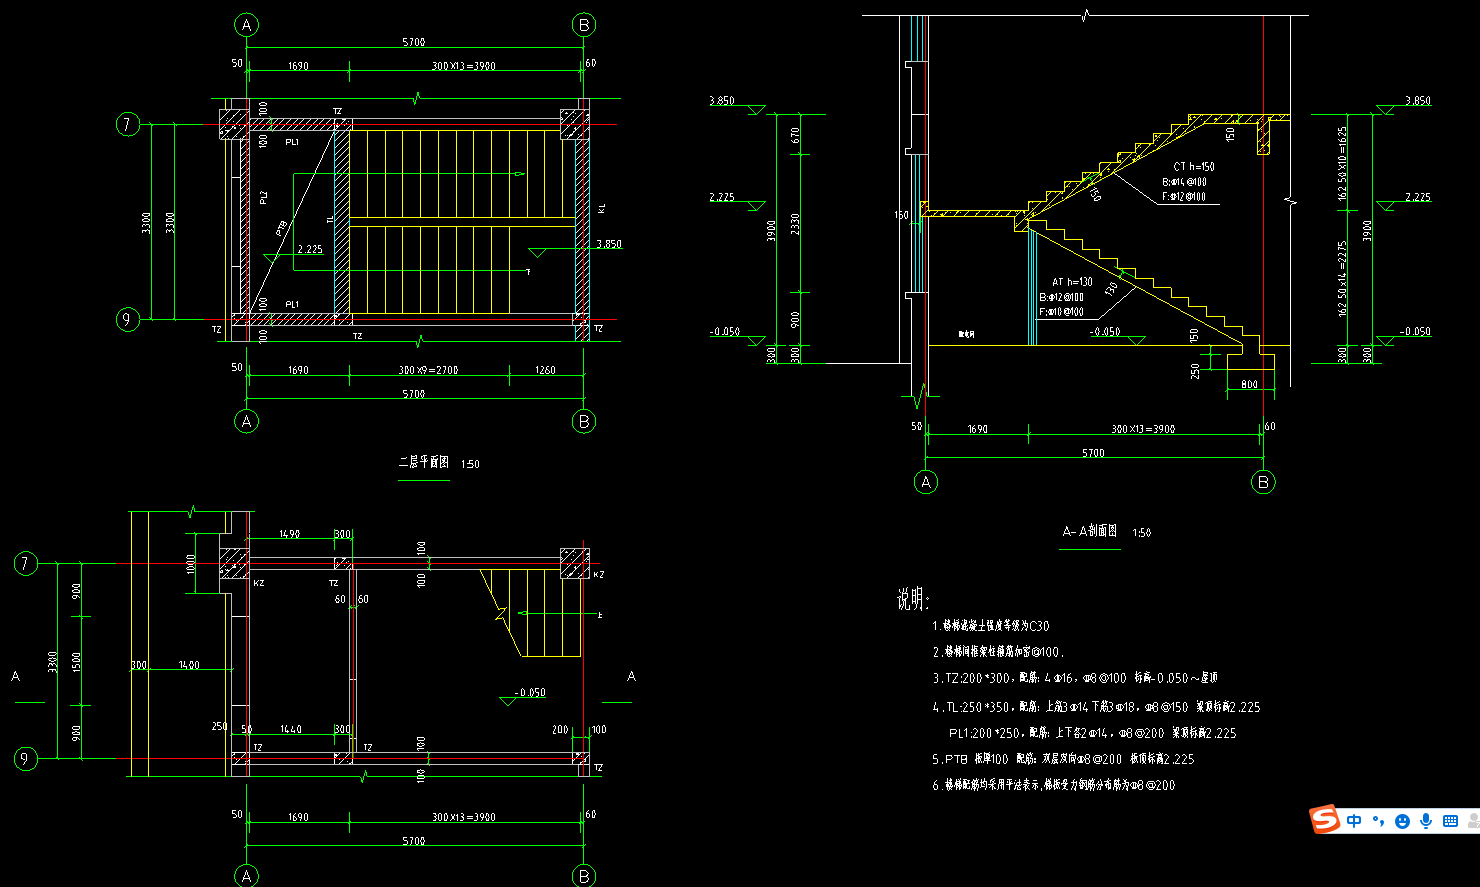Select the CT h=150 label in section

pos(1194,167)
